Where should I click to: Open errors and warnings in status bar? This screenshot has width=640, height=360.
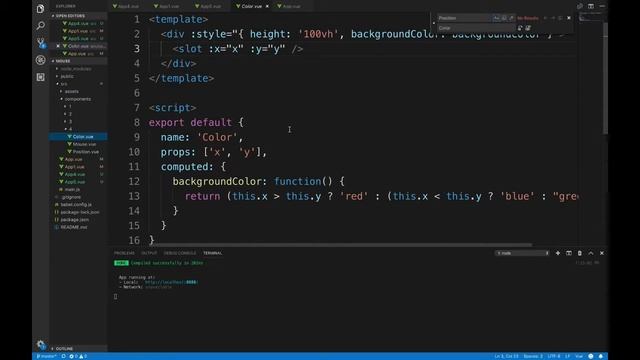pyautogui.click(x=78, y=356)
